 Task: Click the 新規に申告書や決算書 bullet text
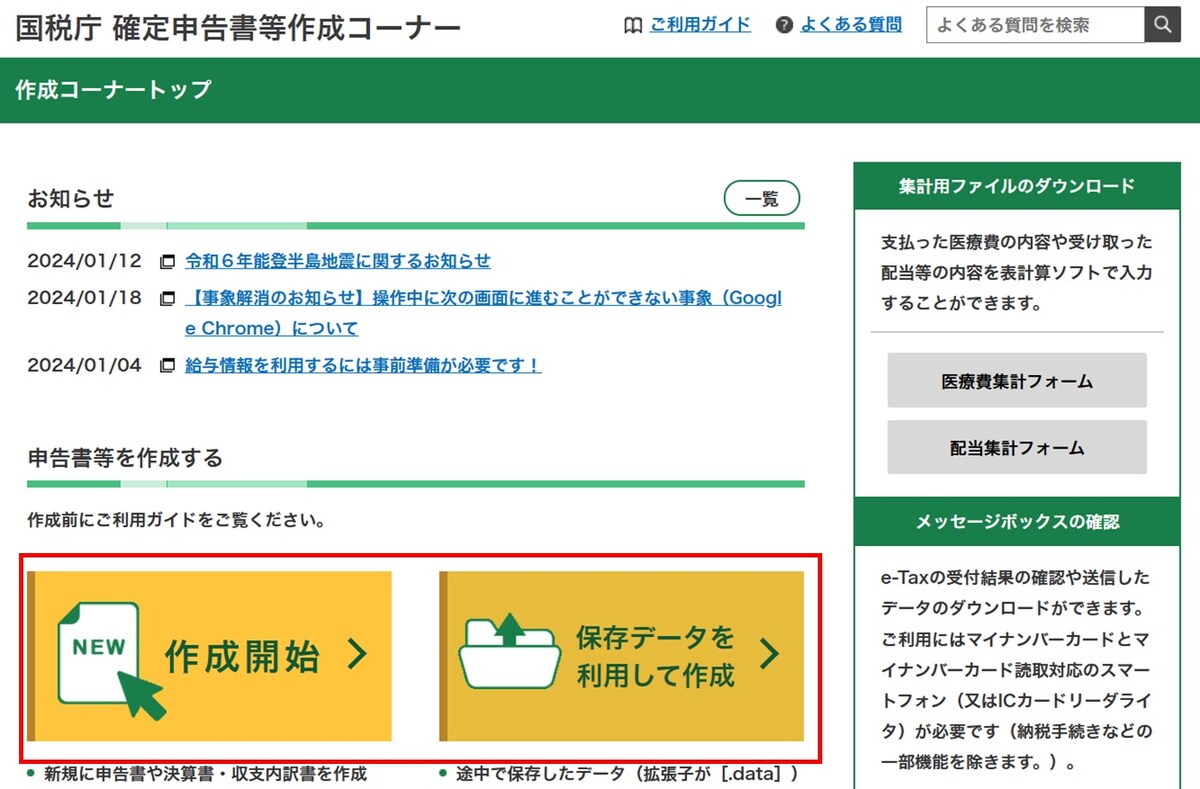(206, 774)
